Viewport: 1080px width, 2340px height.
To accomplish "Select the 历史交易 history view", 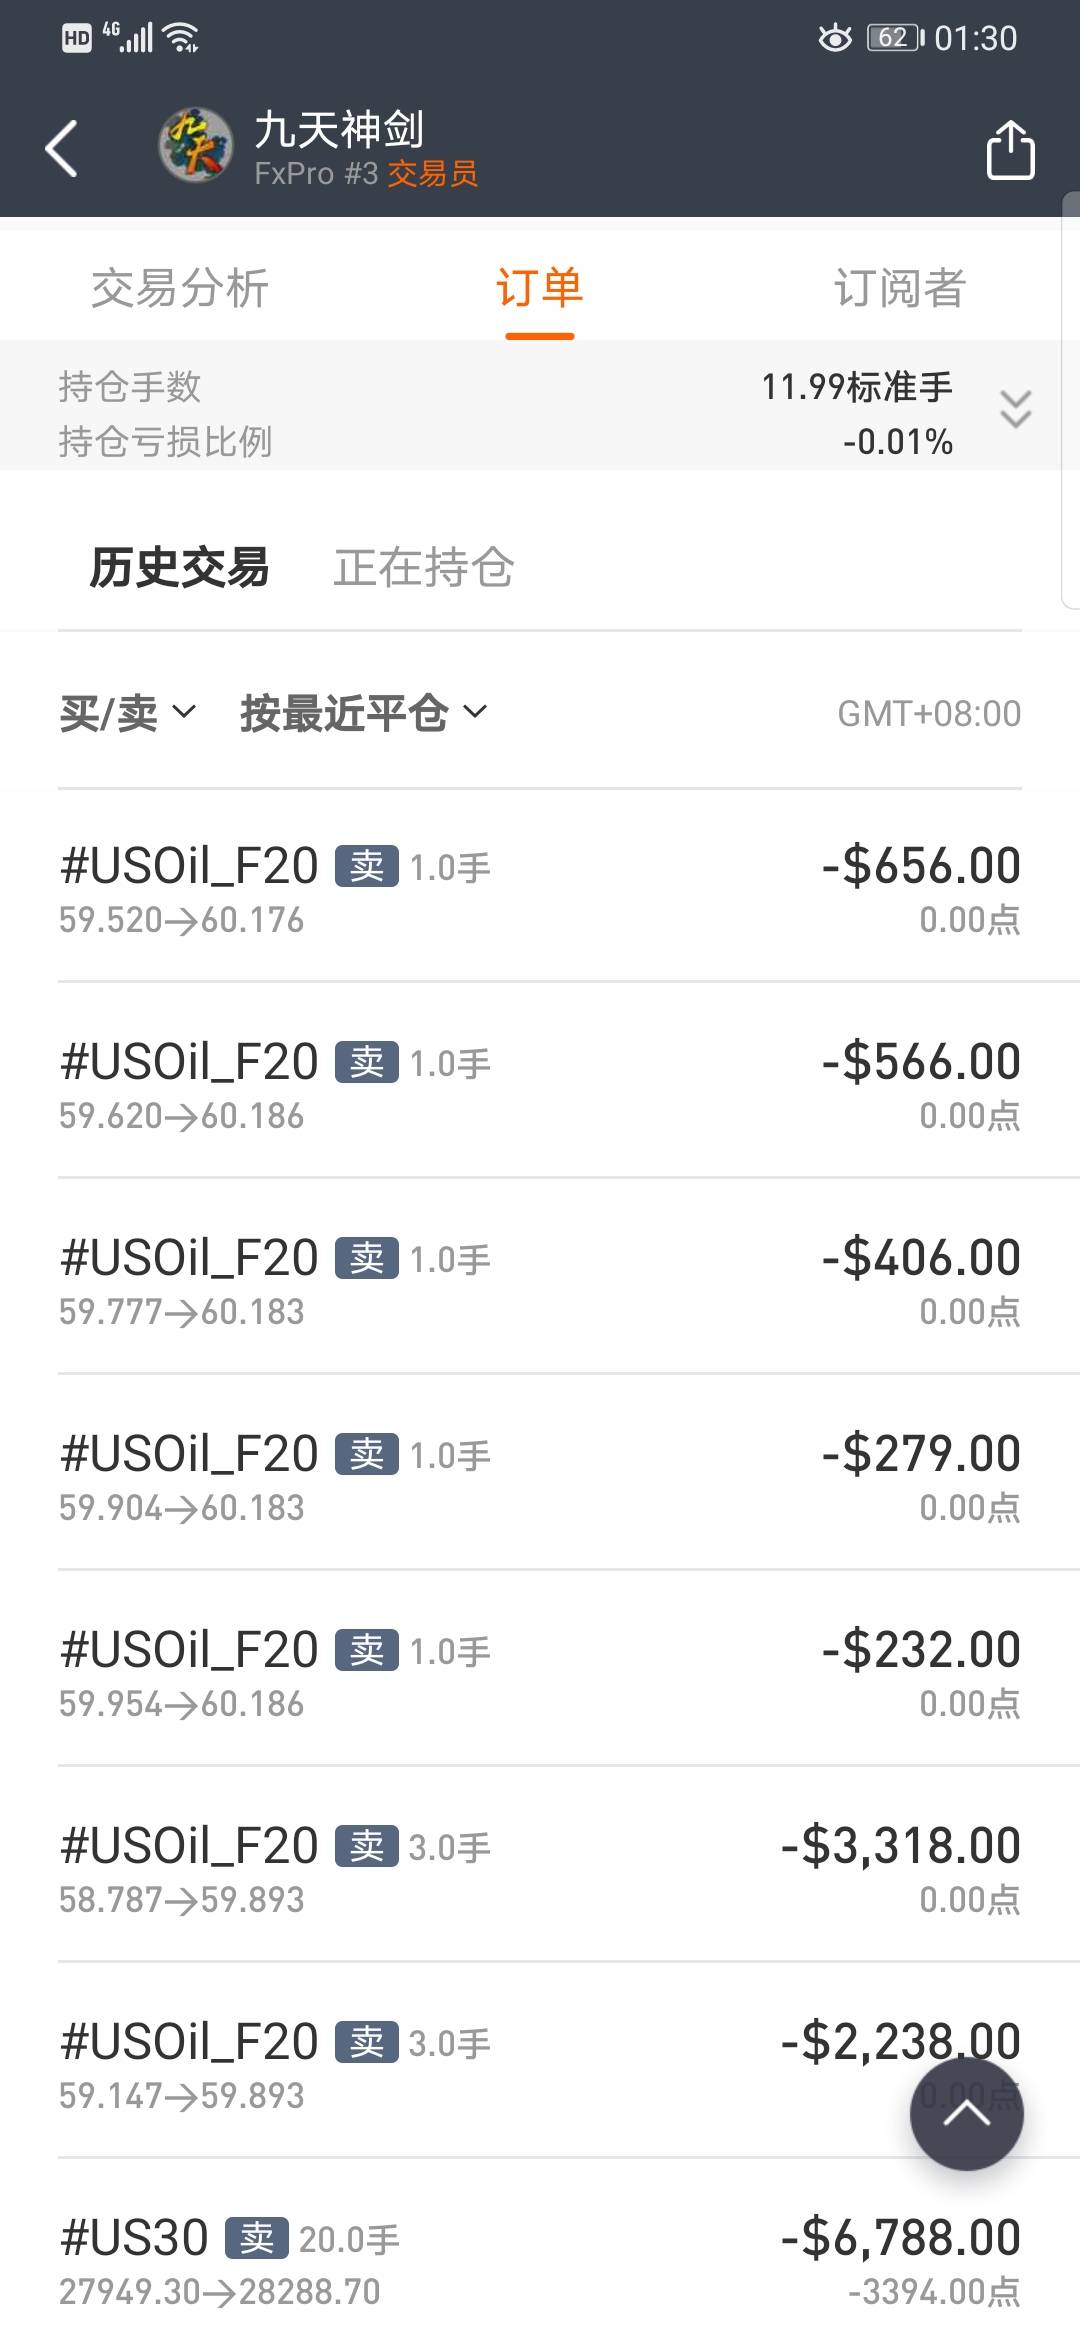I will pos(180,567).
